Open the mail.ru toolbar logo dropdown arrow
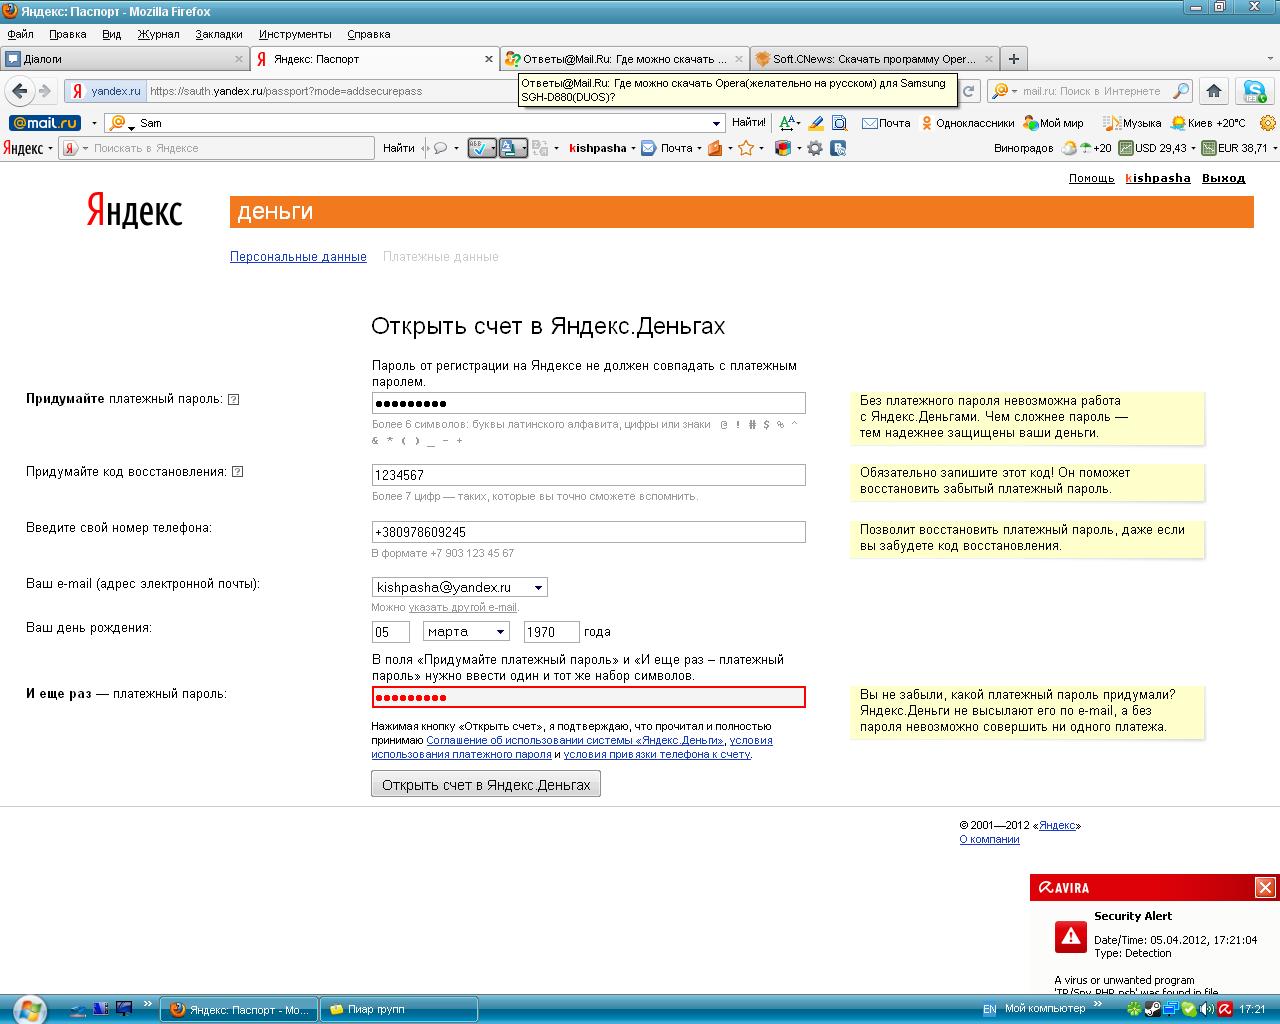 coord(94,124)
